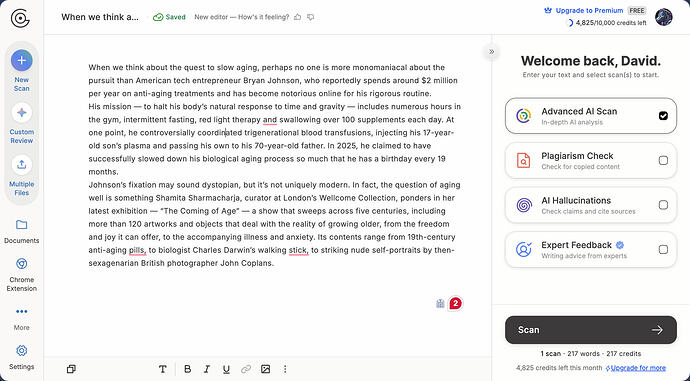Insert an image
The image size is (690, 381).
point(265,369)
